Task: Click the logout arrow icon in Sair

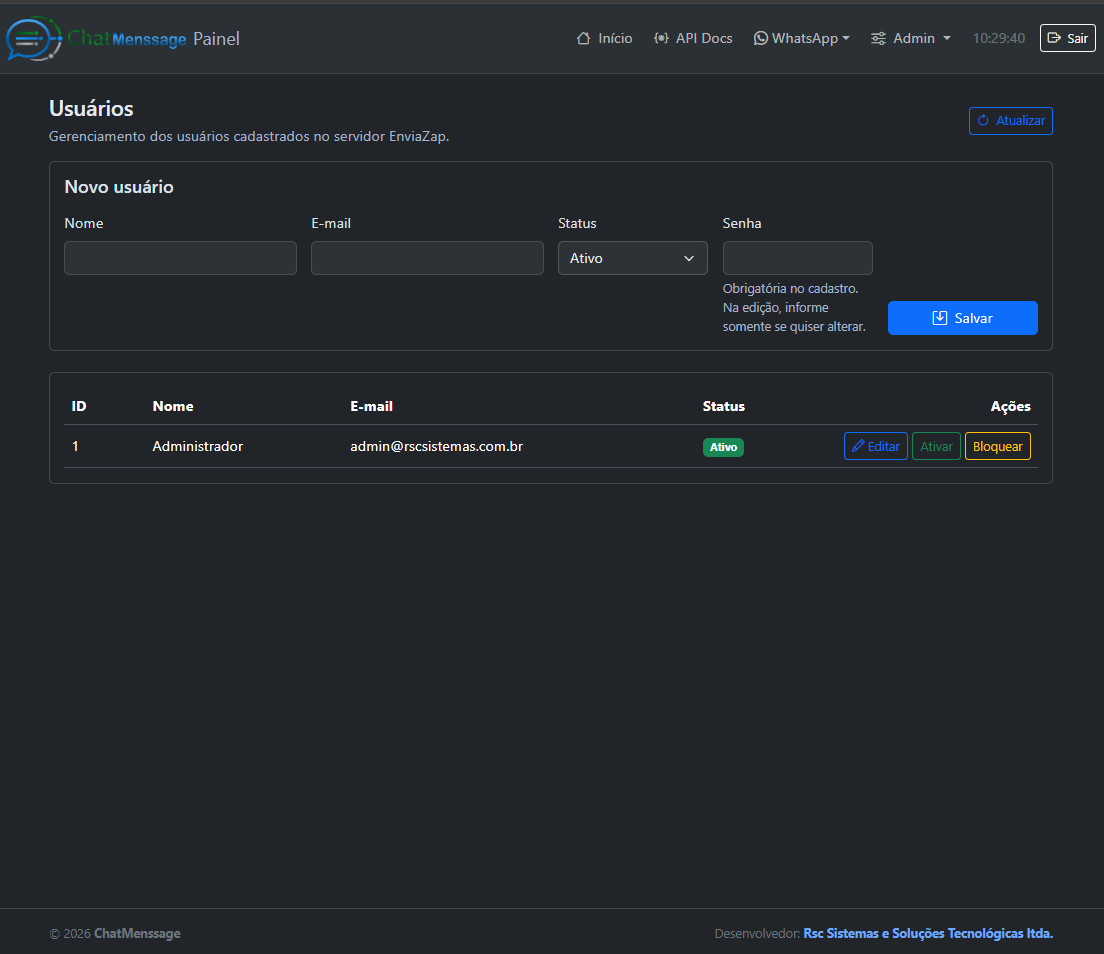Action: click(x=1054, y=38)
